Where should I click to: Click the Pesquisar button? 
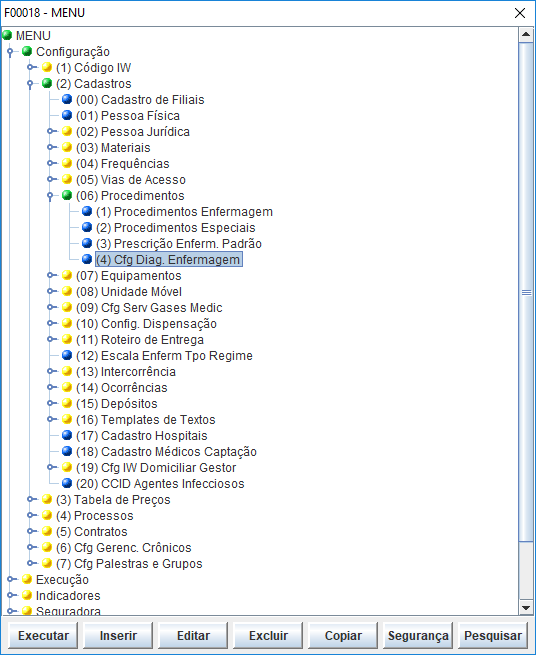(493, 635)
